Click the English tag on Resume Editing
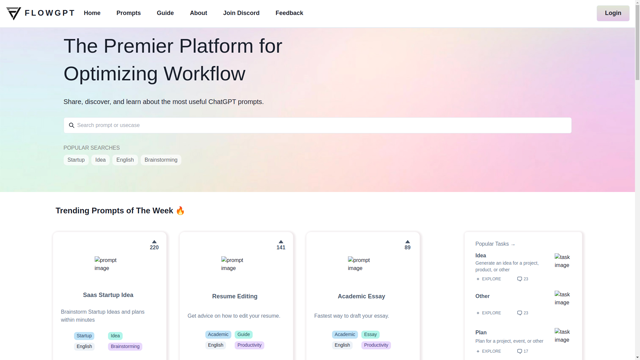The image size is (640, 360). 216,345
